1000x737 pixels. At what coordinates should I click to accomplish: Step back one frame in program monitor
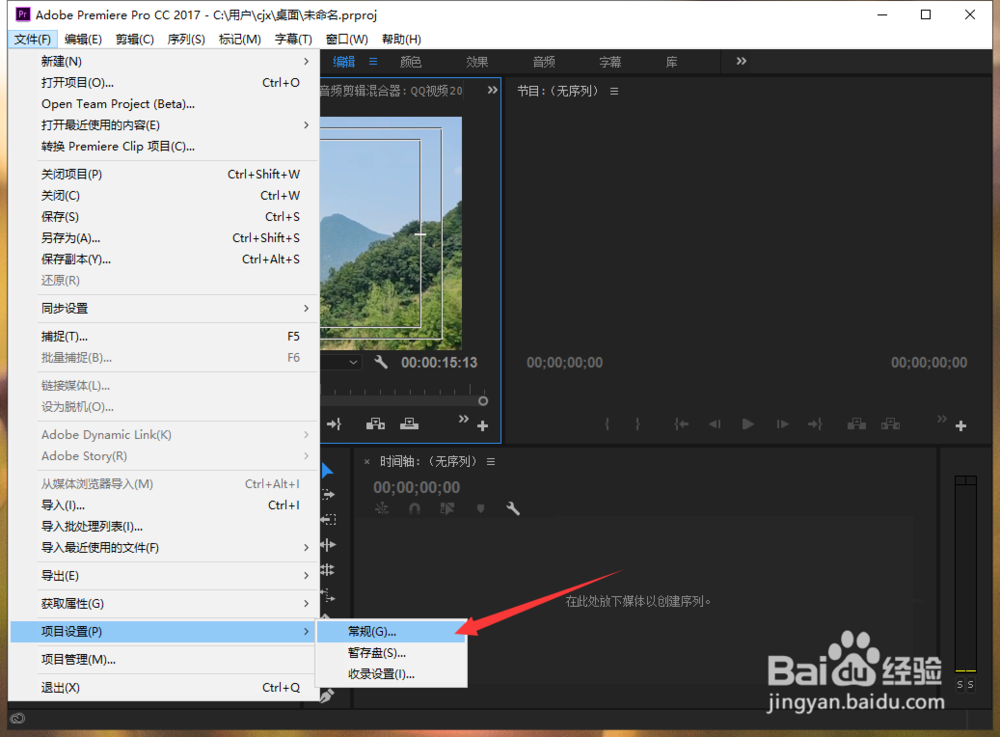715,424
